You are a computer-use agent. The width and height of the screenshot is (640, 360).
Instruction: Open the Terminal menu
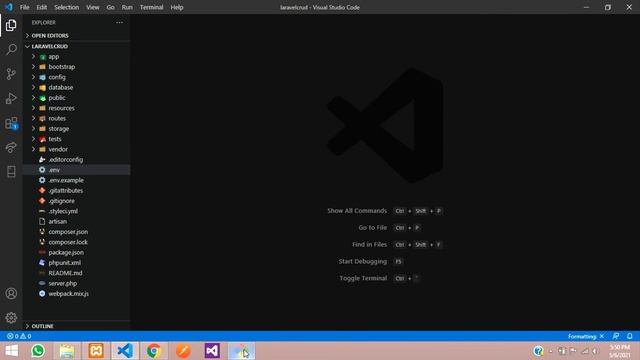[x=151, y=7]
